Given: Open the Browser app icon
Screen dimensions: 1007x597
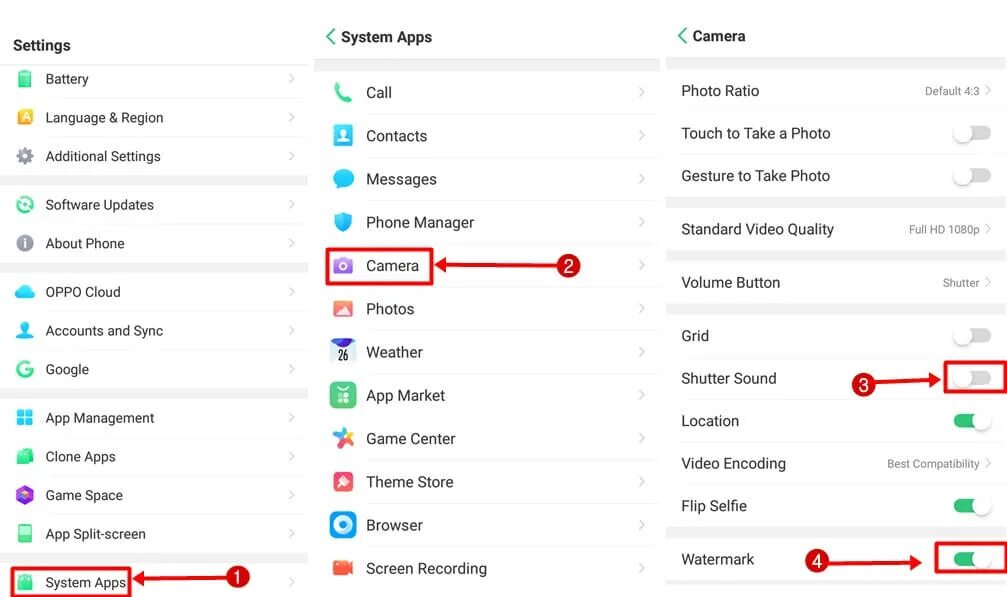Looking at the screenshot, I should tap(343, 525).
